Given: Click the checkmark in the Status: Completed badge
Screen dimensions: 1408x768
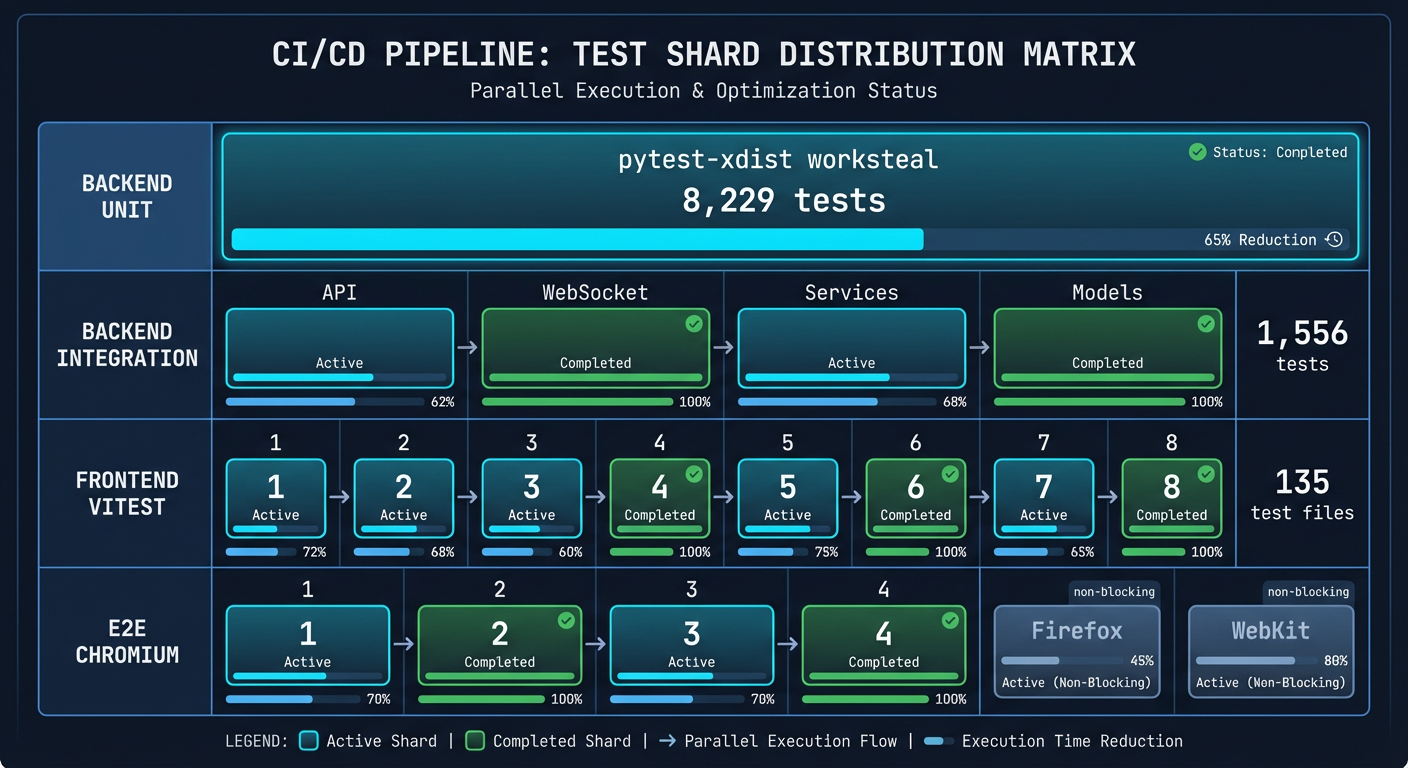Looking at the screenshot, I should (x=1196, y=152).
